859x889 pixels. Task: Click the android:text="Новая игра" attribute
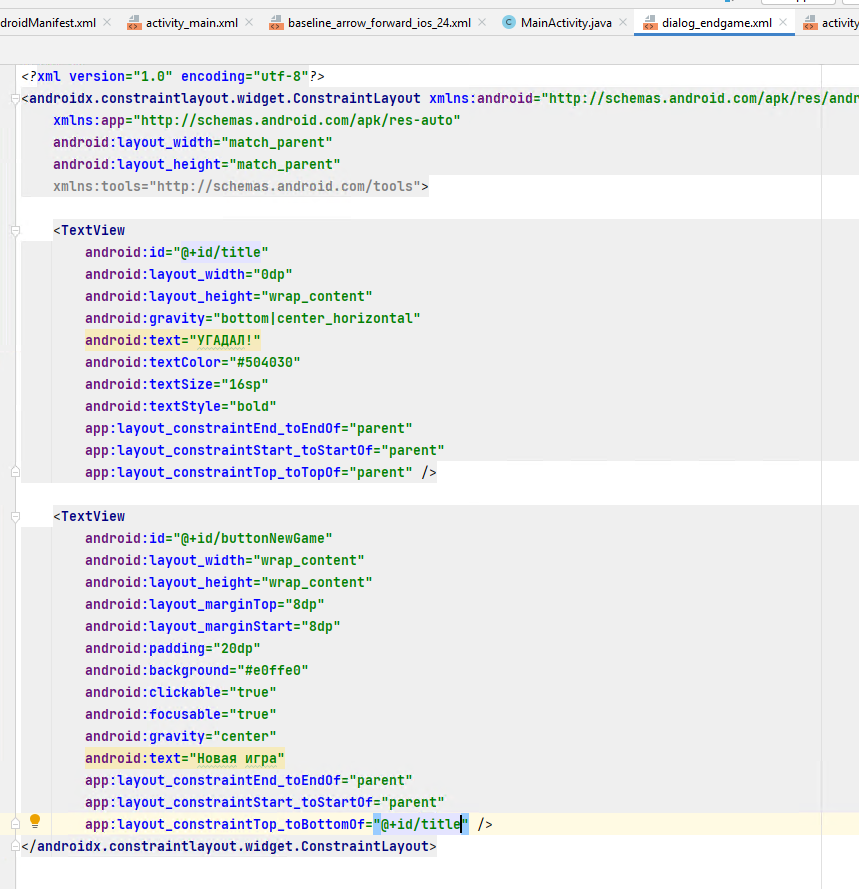(184, 759)
